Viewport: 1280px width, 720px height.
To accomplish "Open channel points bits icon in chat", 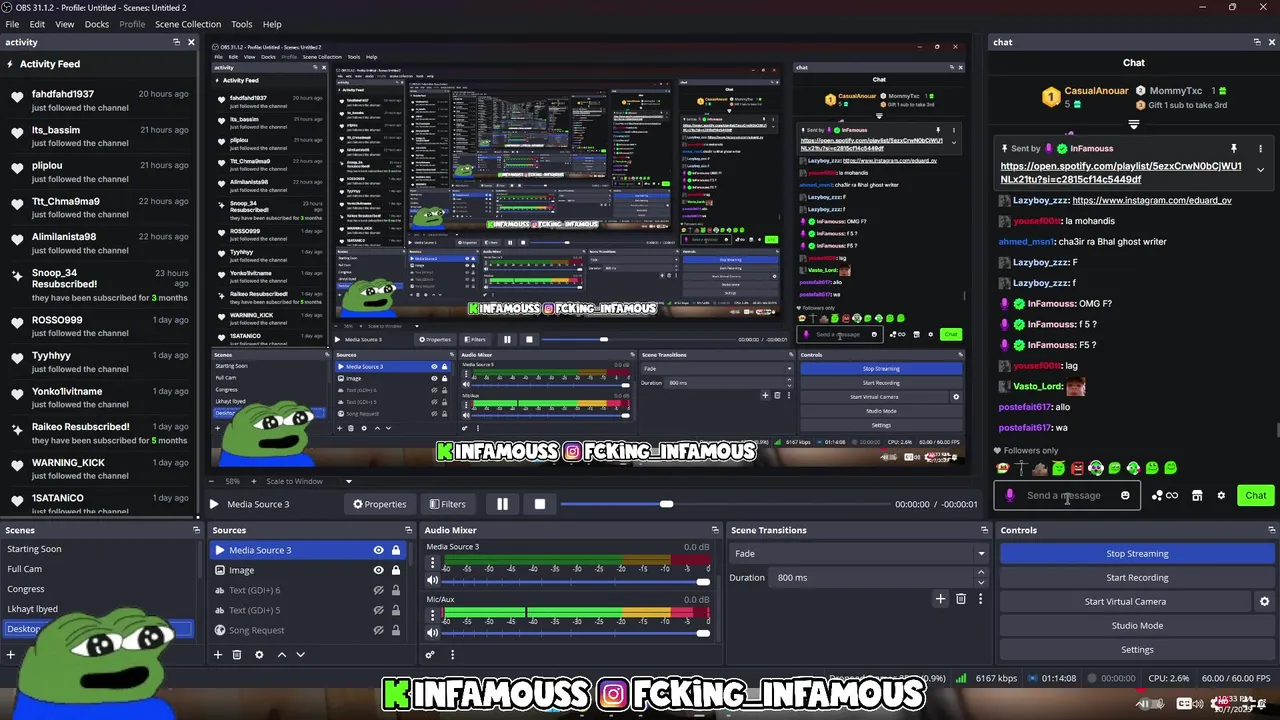I will click(1165, 495).
